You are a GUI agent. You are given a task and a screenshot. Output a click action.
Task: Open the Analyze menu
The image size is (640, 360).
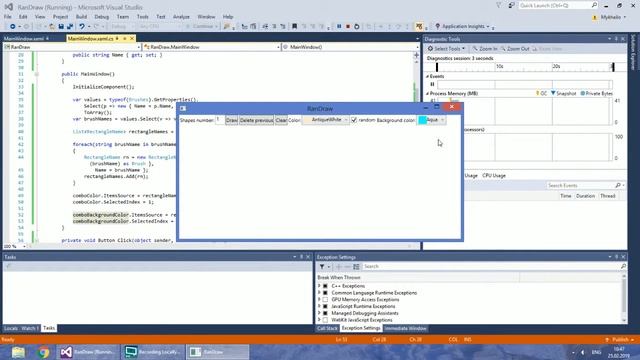(181, 17)
